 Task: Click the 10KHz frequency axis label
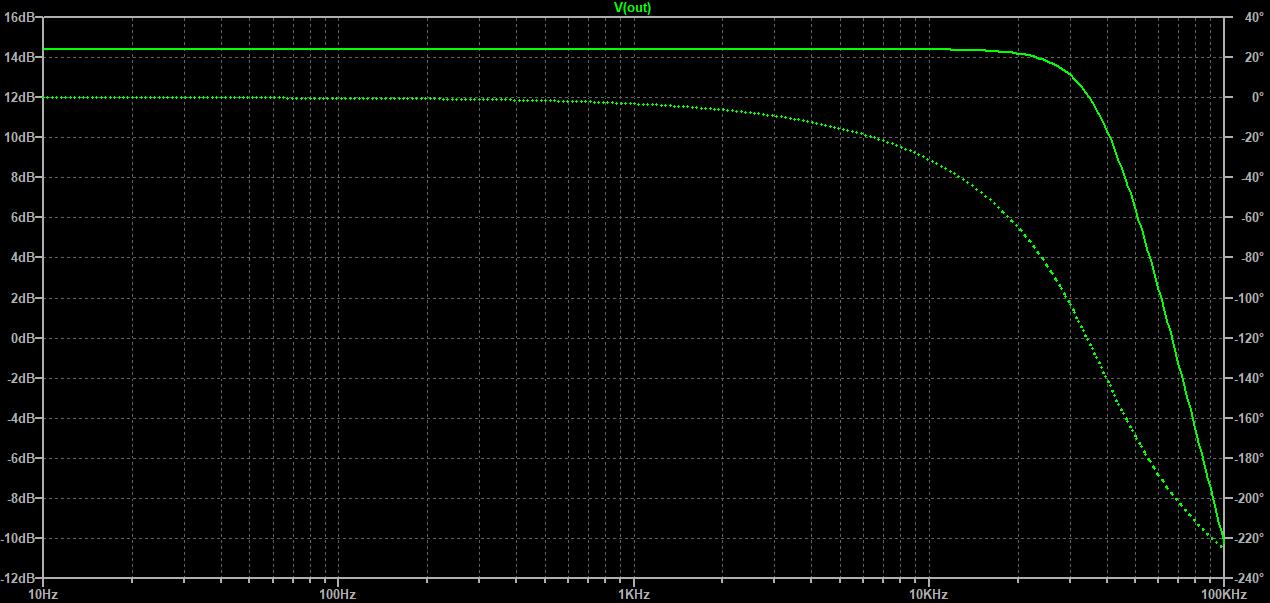coord(929,594)
